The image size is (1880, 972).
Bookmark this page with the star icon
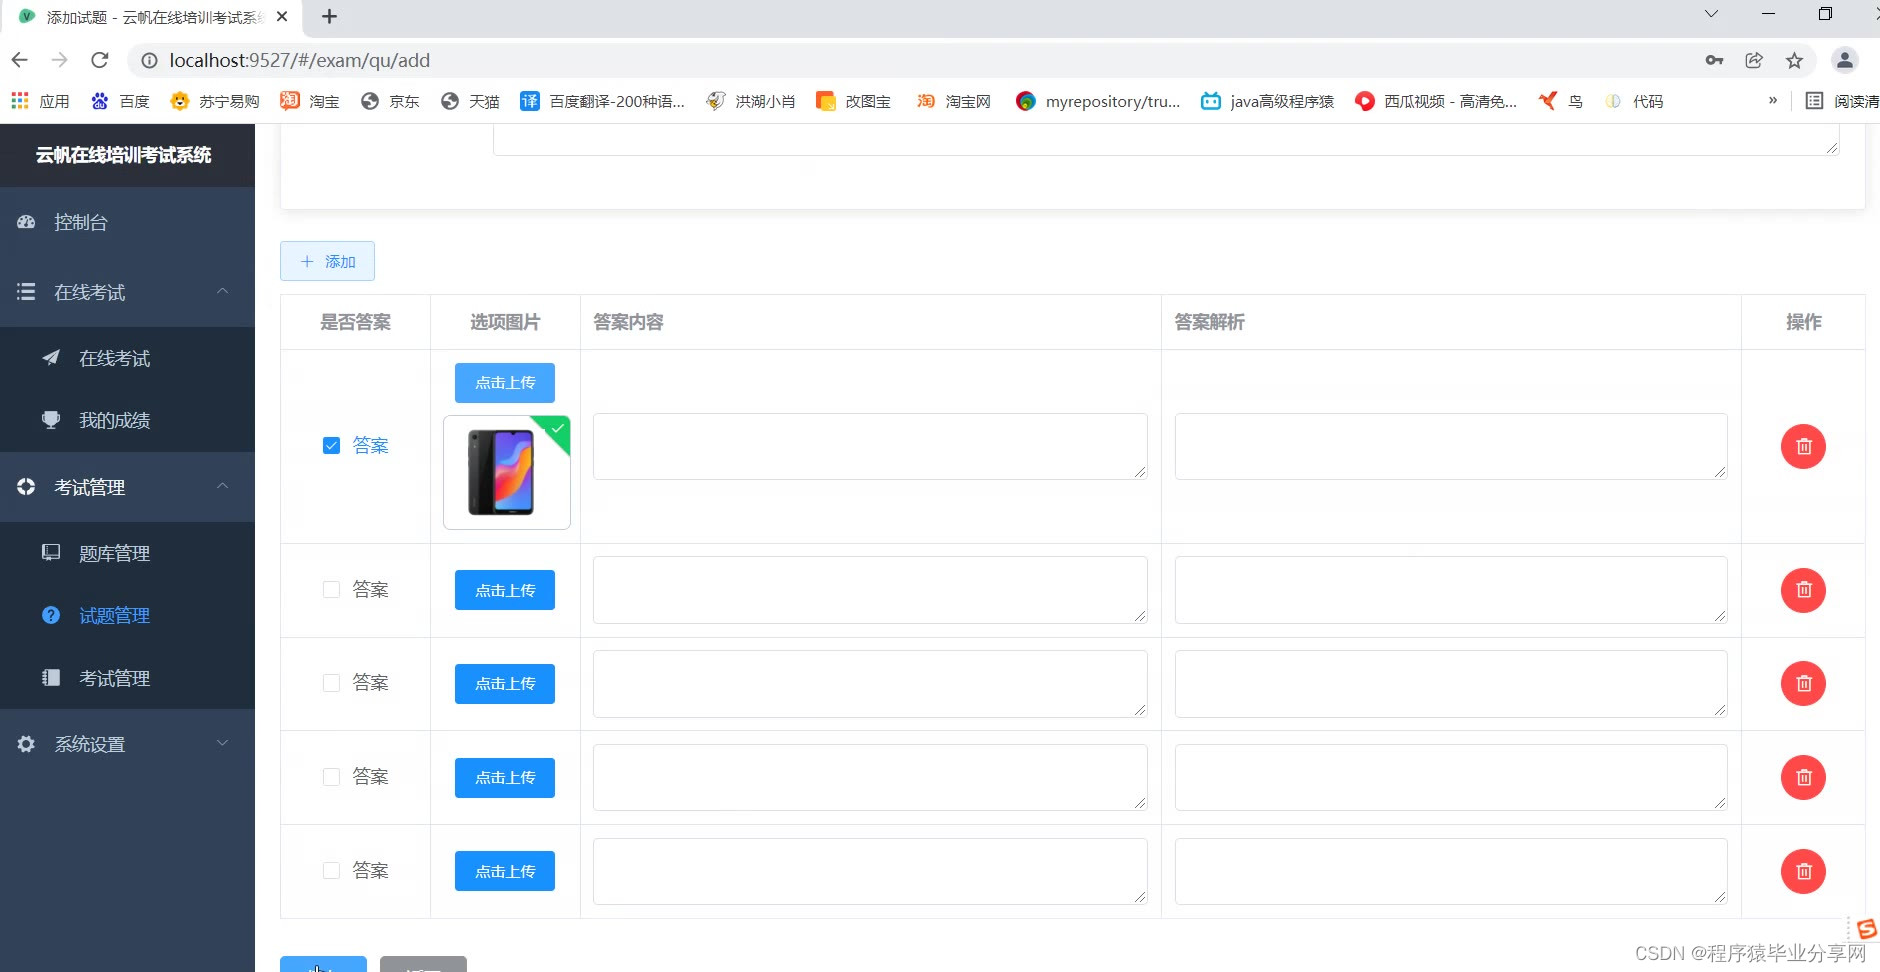(x=1794, y=60)
